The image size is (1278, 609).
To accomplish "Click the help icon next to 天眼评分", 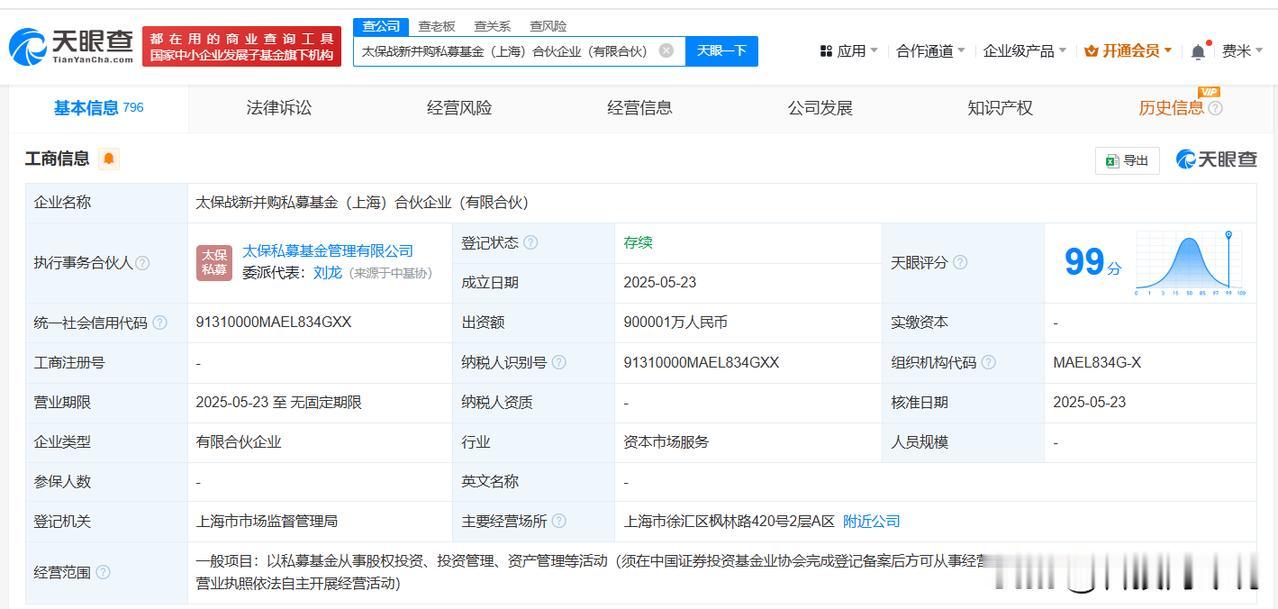I will 960,263.
